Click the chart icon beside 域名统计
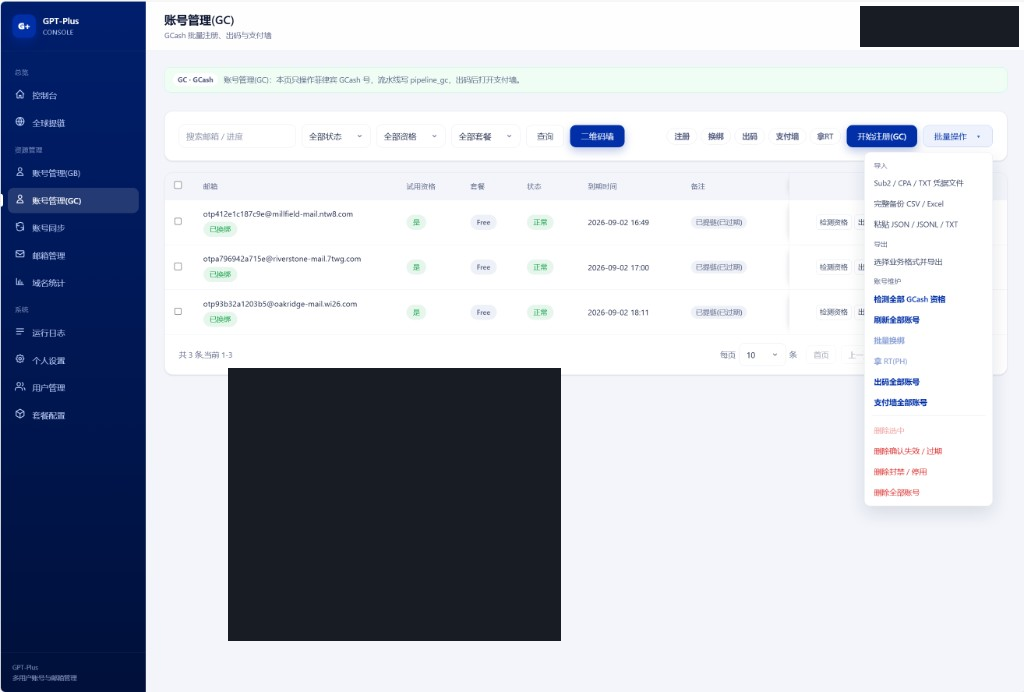The image size is (1024, 692). [20, 282]
